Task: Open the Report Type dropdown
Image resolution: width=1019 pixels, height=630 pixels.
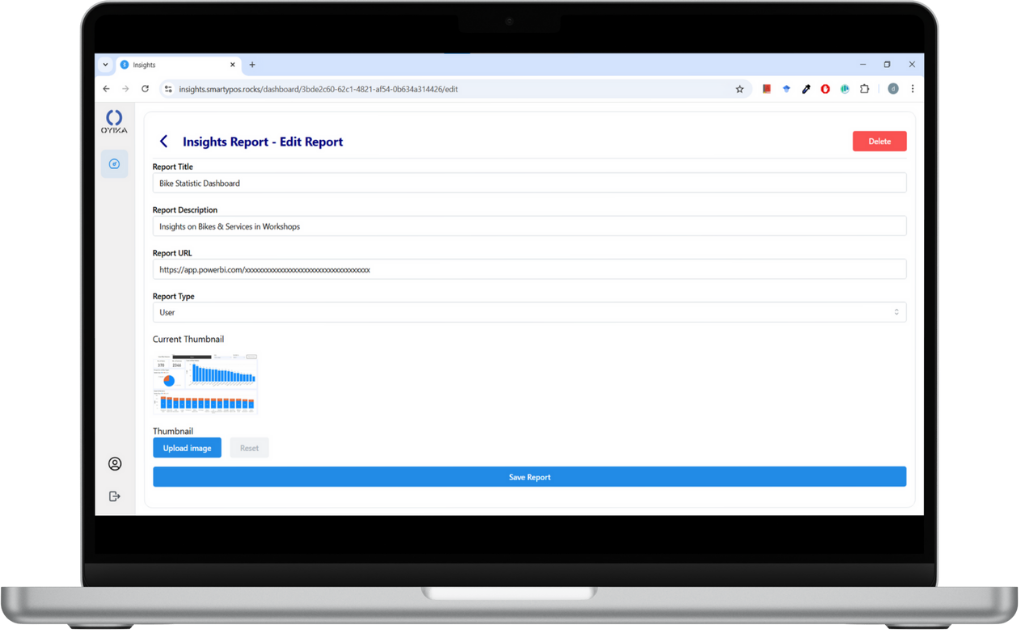Action: (x=529, y=312)
